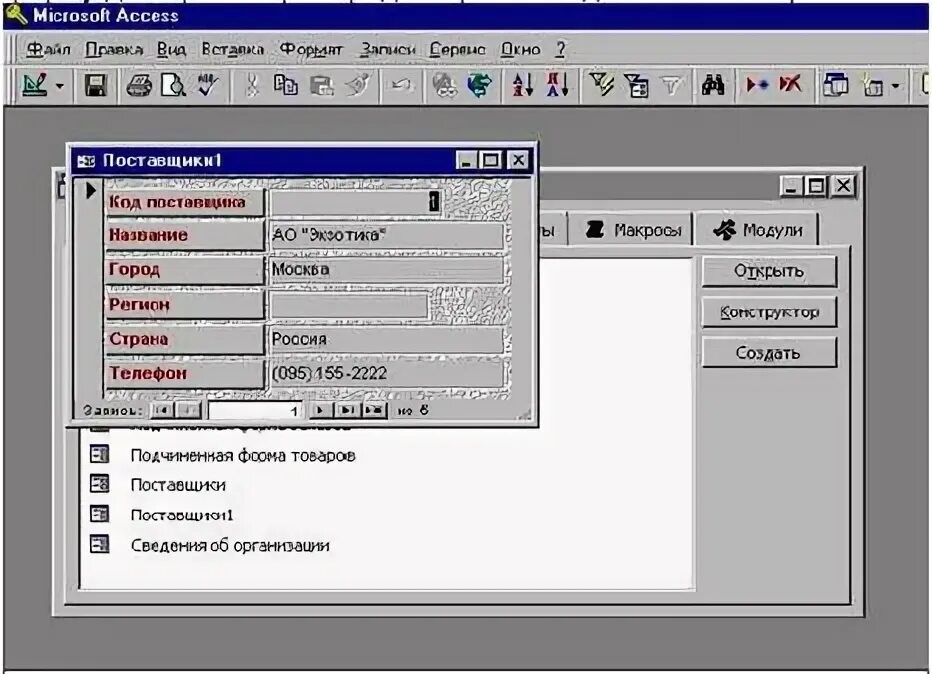Open Print Preview from toolbar
This screenshot has height=674, width=932.
(x=173, y=86)
